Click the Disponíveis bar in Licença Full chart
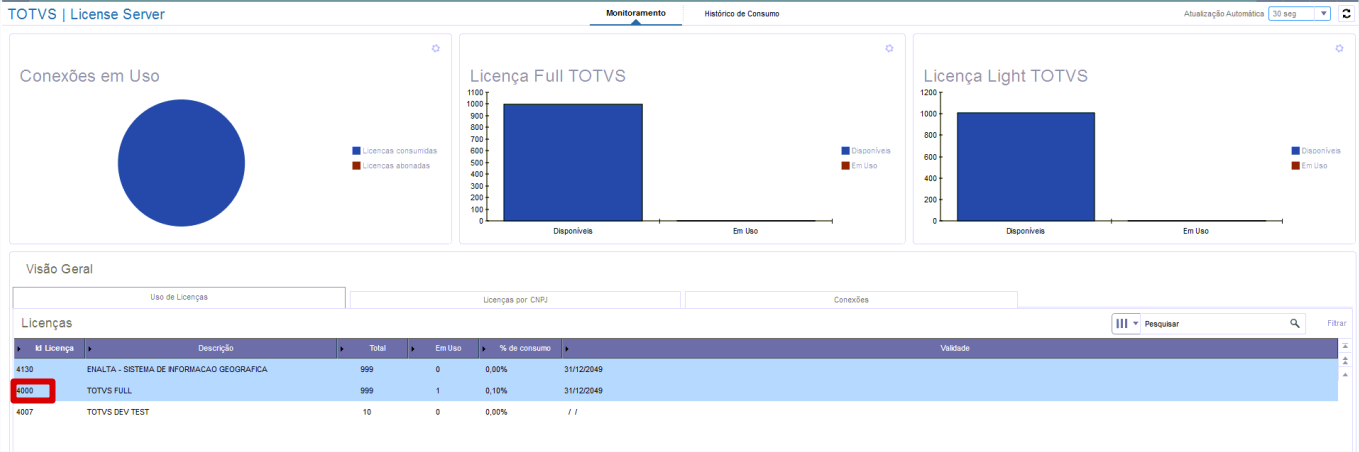This screenshot has height=452, width=1359. point(573,162)
